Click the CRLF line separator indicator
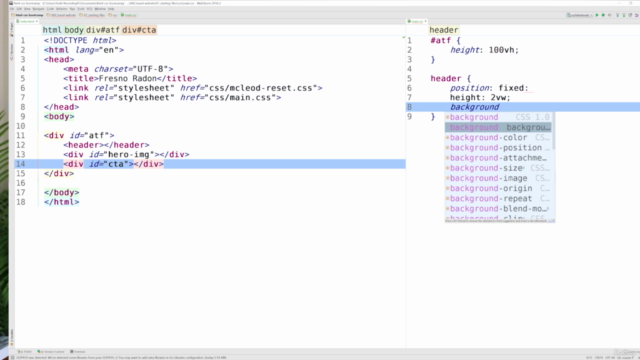The image size is (640, 360). pyautogui.click(x=599, y=358)
